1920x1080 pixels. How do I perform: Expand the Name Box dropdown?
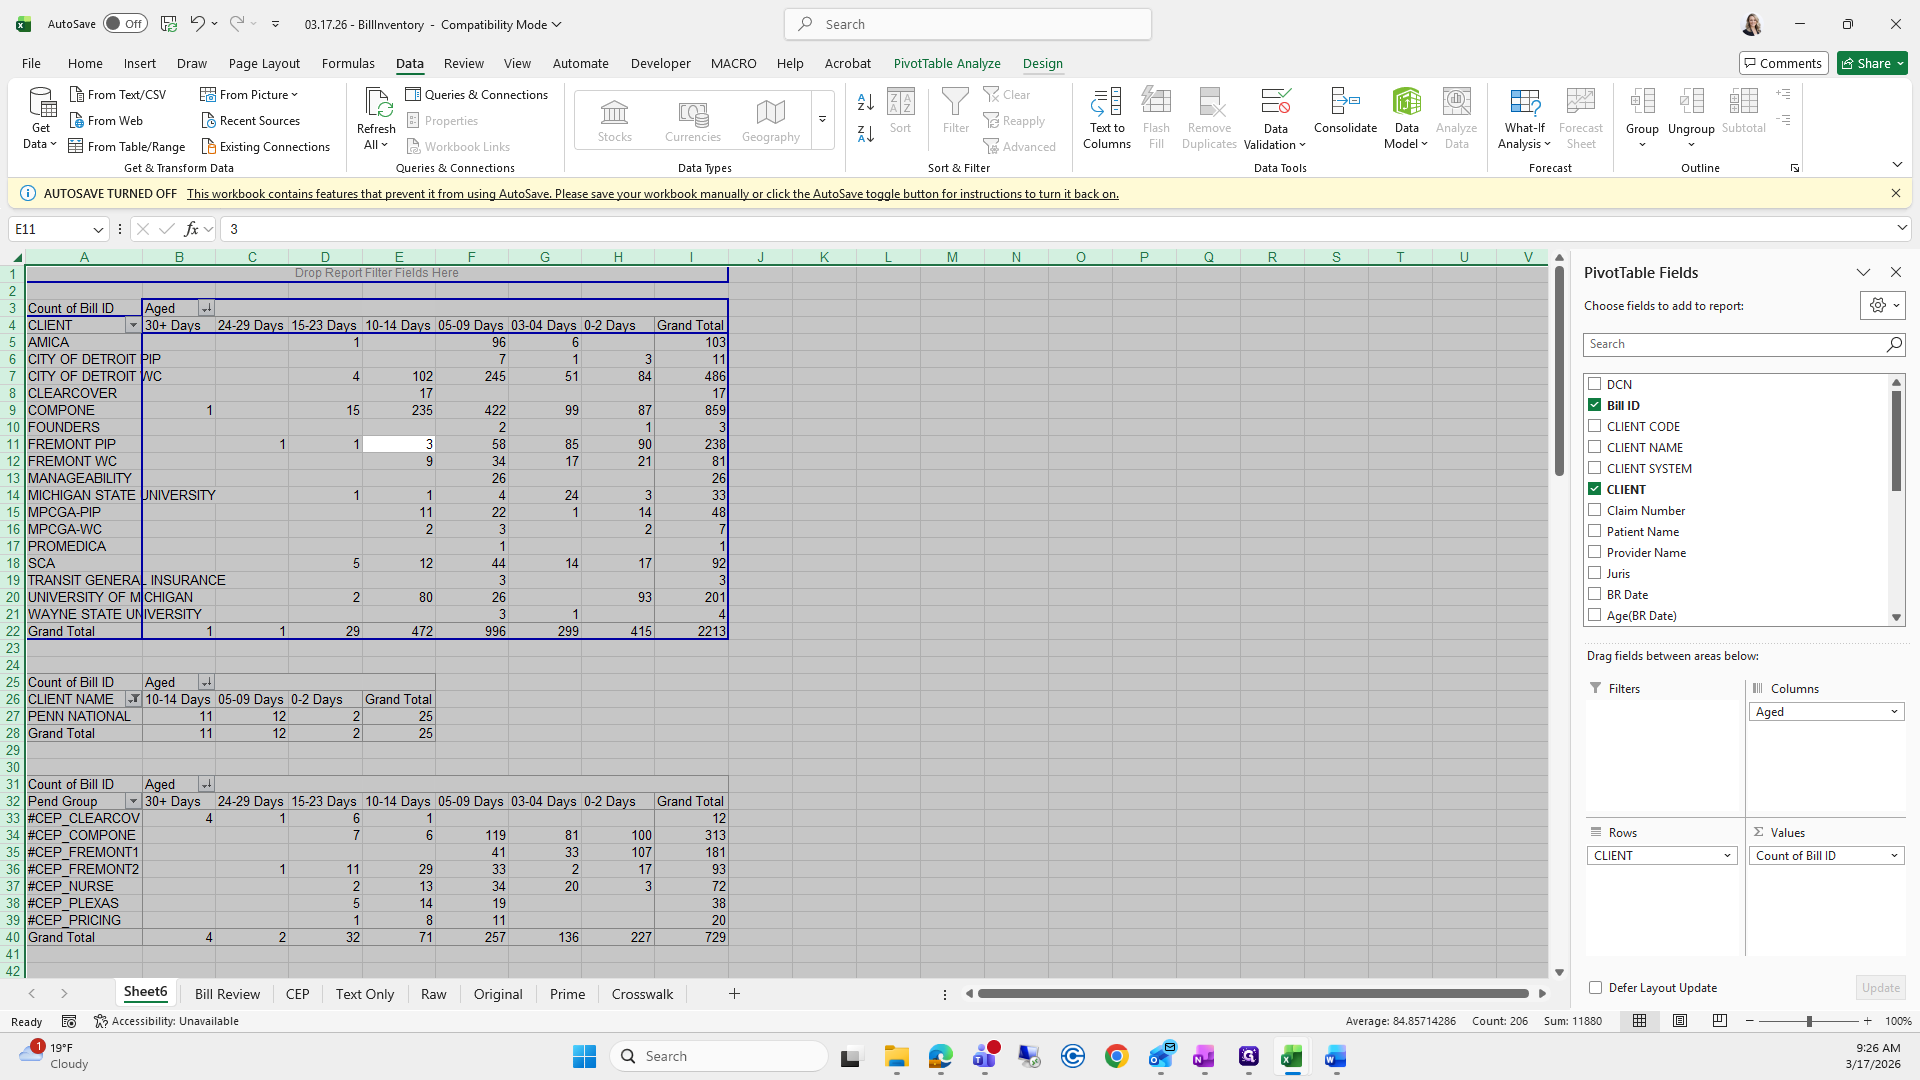pos(98,229)
